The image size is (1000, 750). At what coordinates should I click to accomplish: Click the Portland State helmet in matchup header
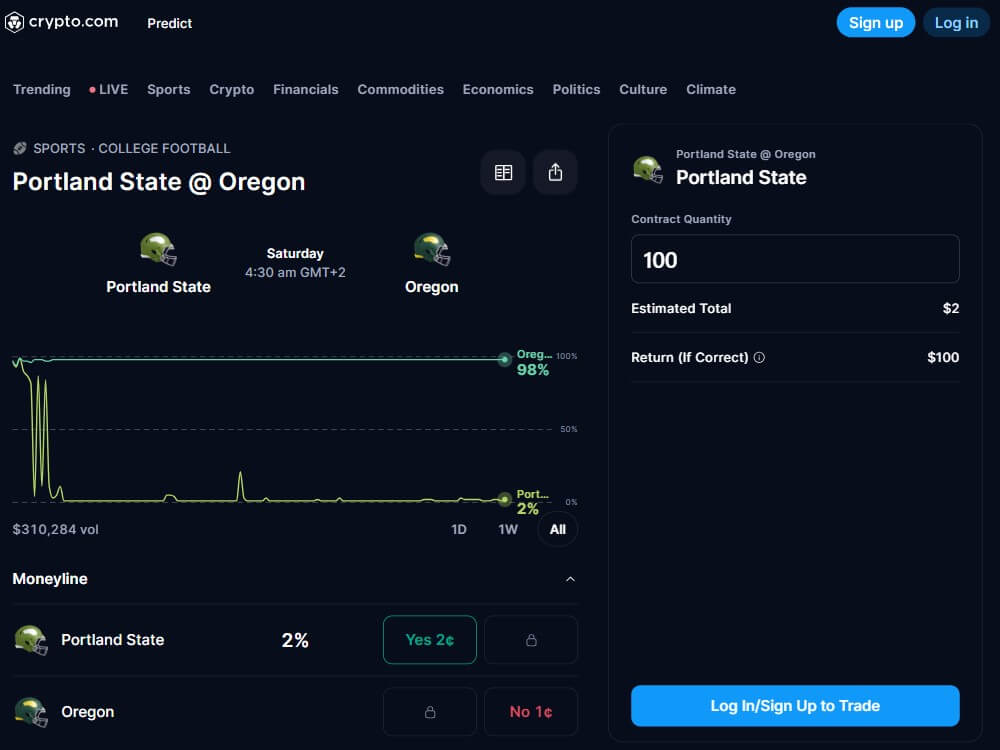[158, 249]
